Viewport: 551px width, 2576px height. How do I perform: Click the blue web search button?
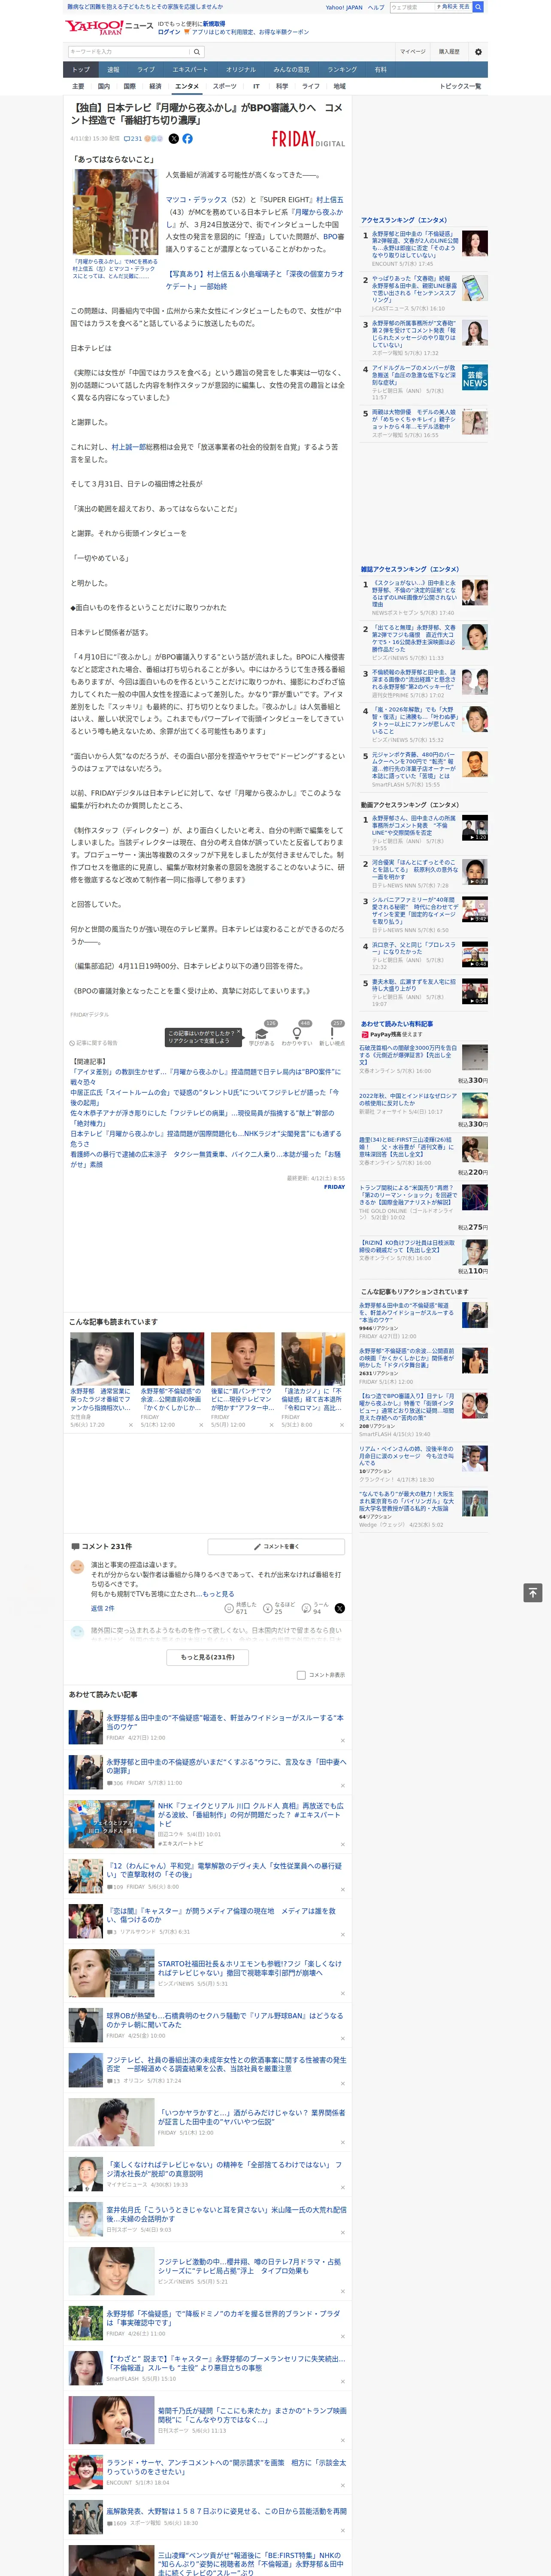coord(478,7)
